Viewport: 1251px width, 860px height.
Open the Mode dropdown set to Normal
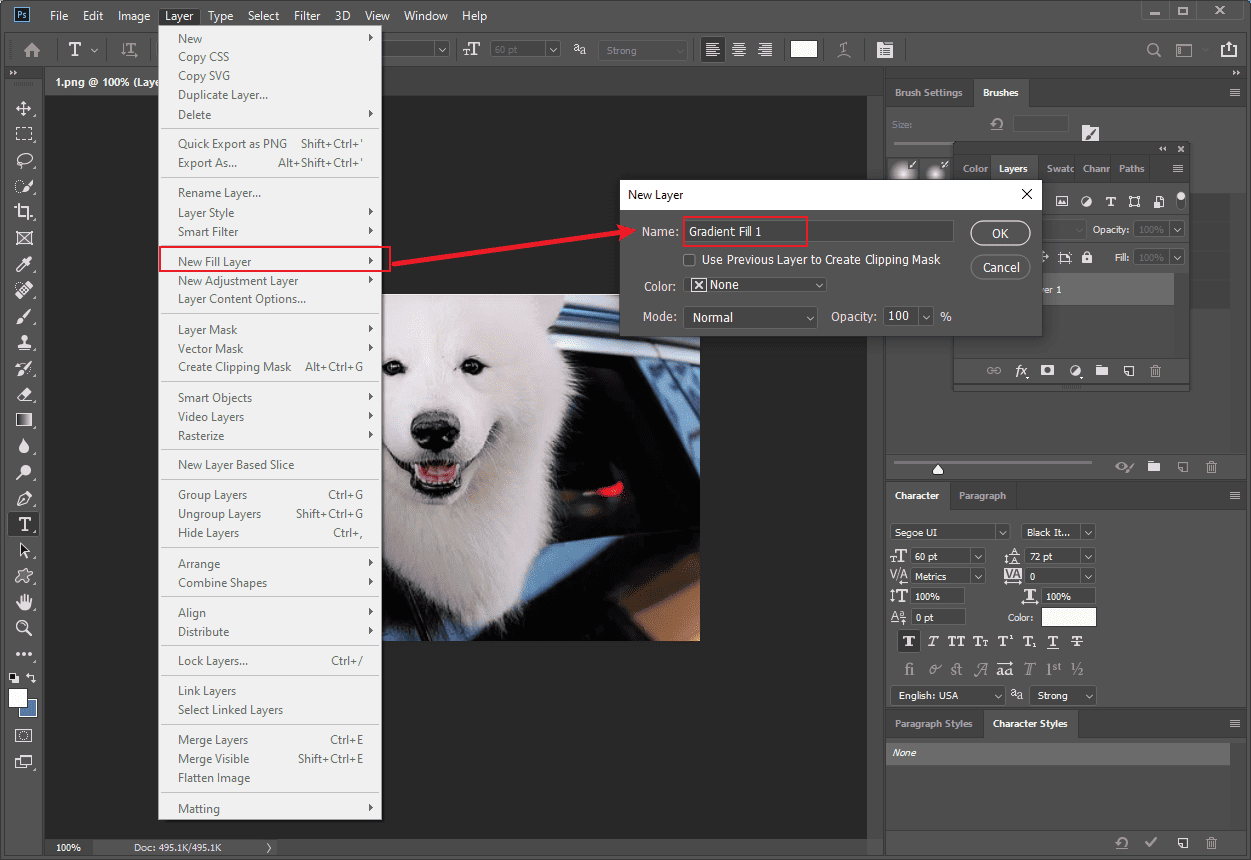[x=750, y=317]
